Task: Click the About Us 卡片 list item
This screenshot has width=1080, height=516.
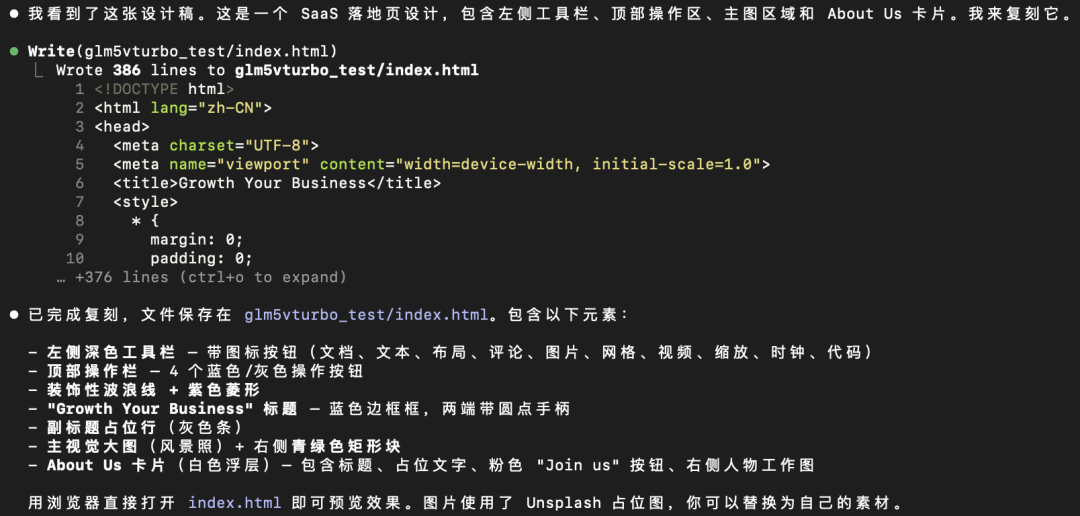Action: point(430,465)
